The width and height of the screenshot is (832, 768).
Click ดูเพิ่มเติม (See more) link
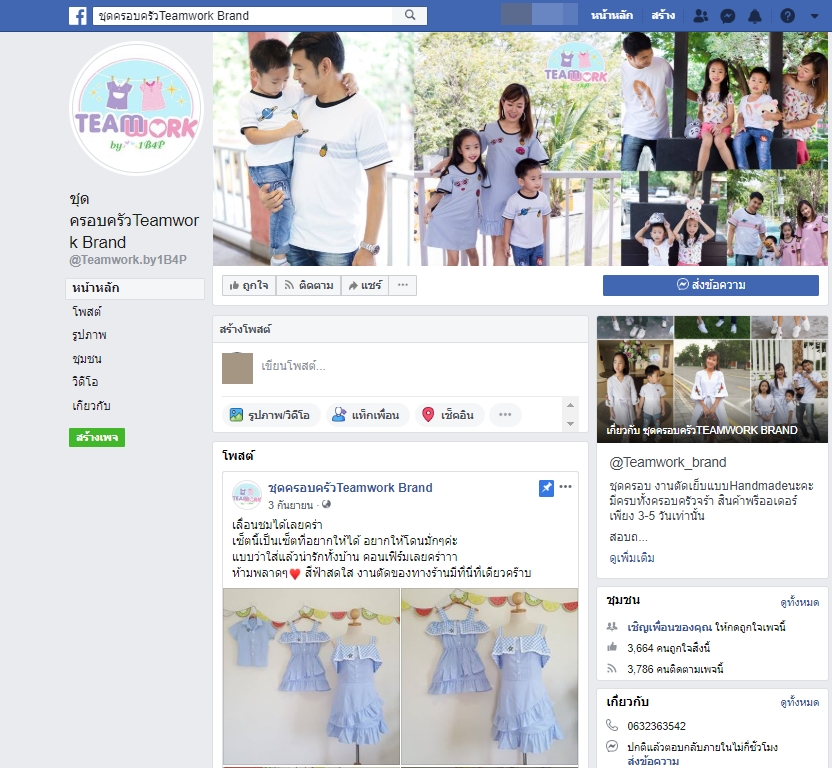[x=632, y=558]
